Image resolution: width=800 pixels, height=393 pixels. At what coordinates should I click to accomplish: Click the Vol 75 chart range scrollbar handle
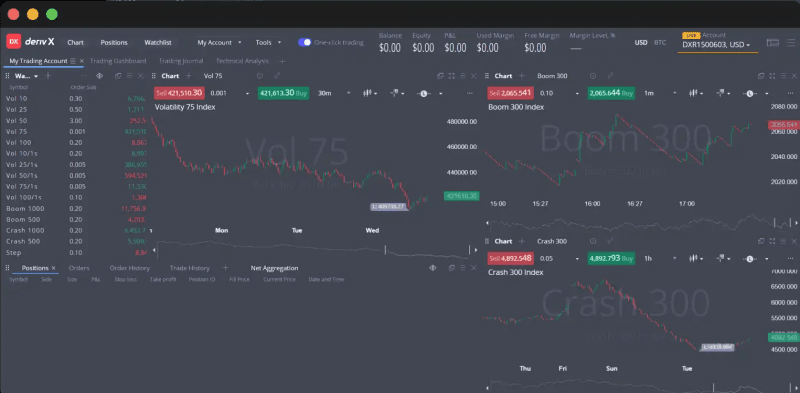click(x=385, y=250)
